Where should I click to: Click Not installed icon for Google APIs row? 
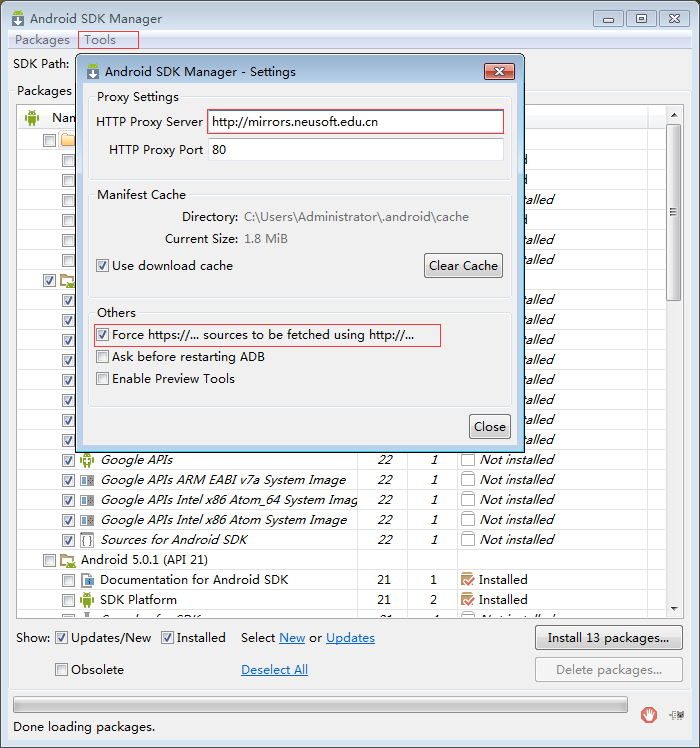click(x=468, y=460)
